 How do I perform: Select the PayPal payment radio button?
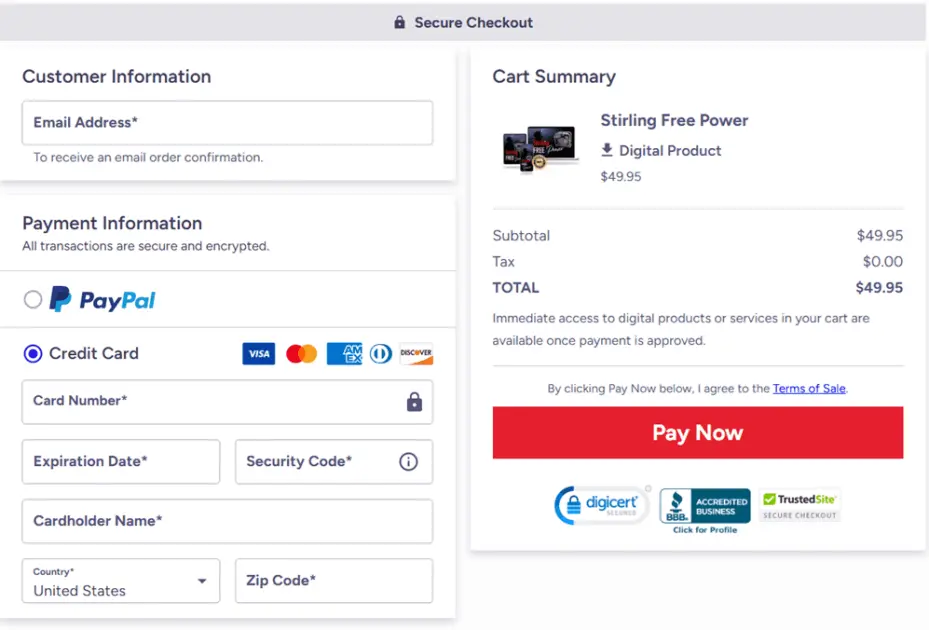33,299
